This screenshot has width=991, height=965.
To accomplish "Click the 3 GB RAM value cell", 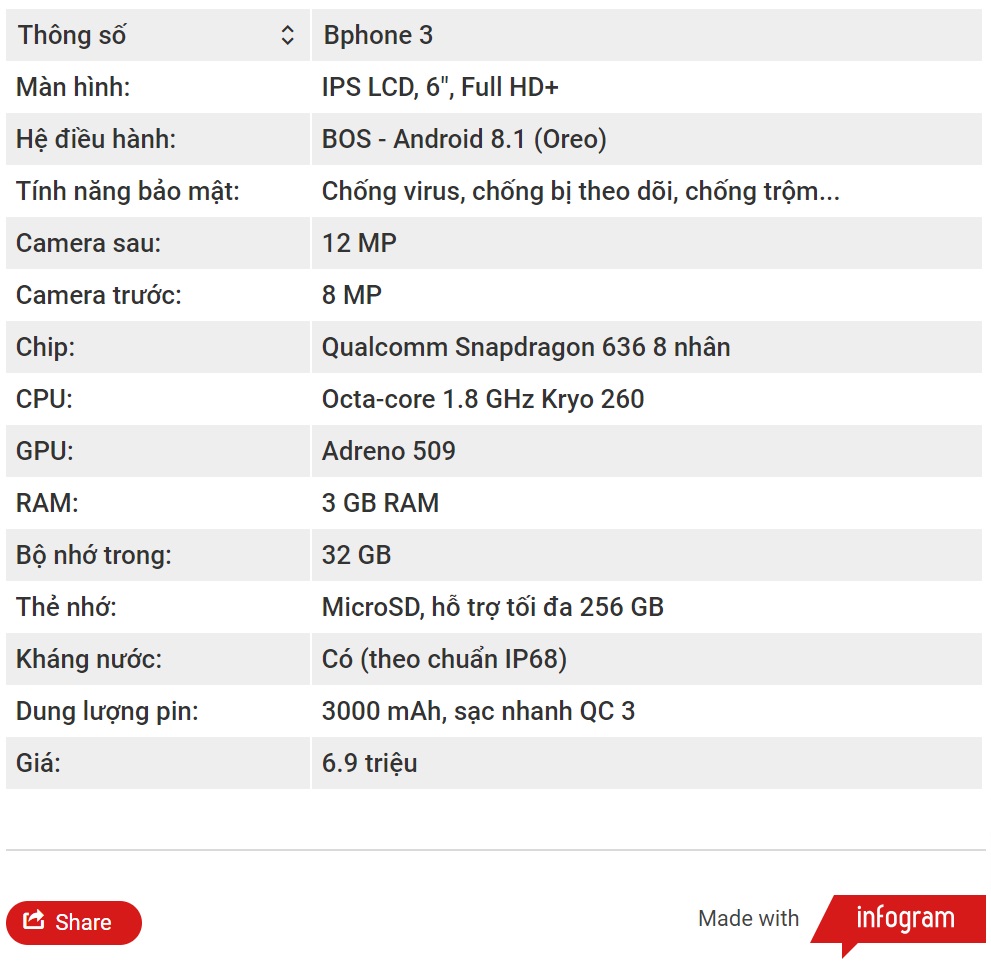I will click(647, 503).
